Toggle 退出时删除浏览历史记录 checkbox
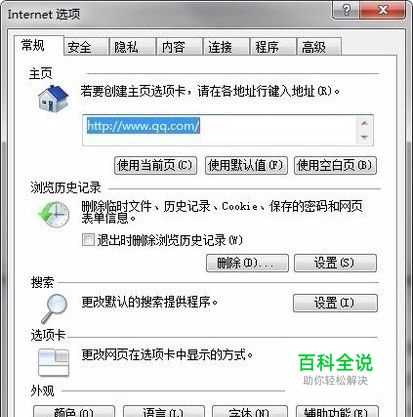 click(x=88, y=240)
